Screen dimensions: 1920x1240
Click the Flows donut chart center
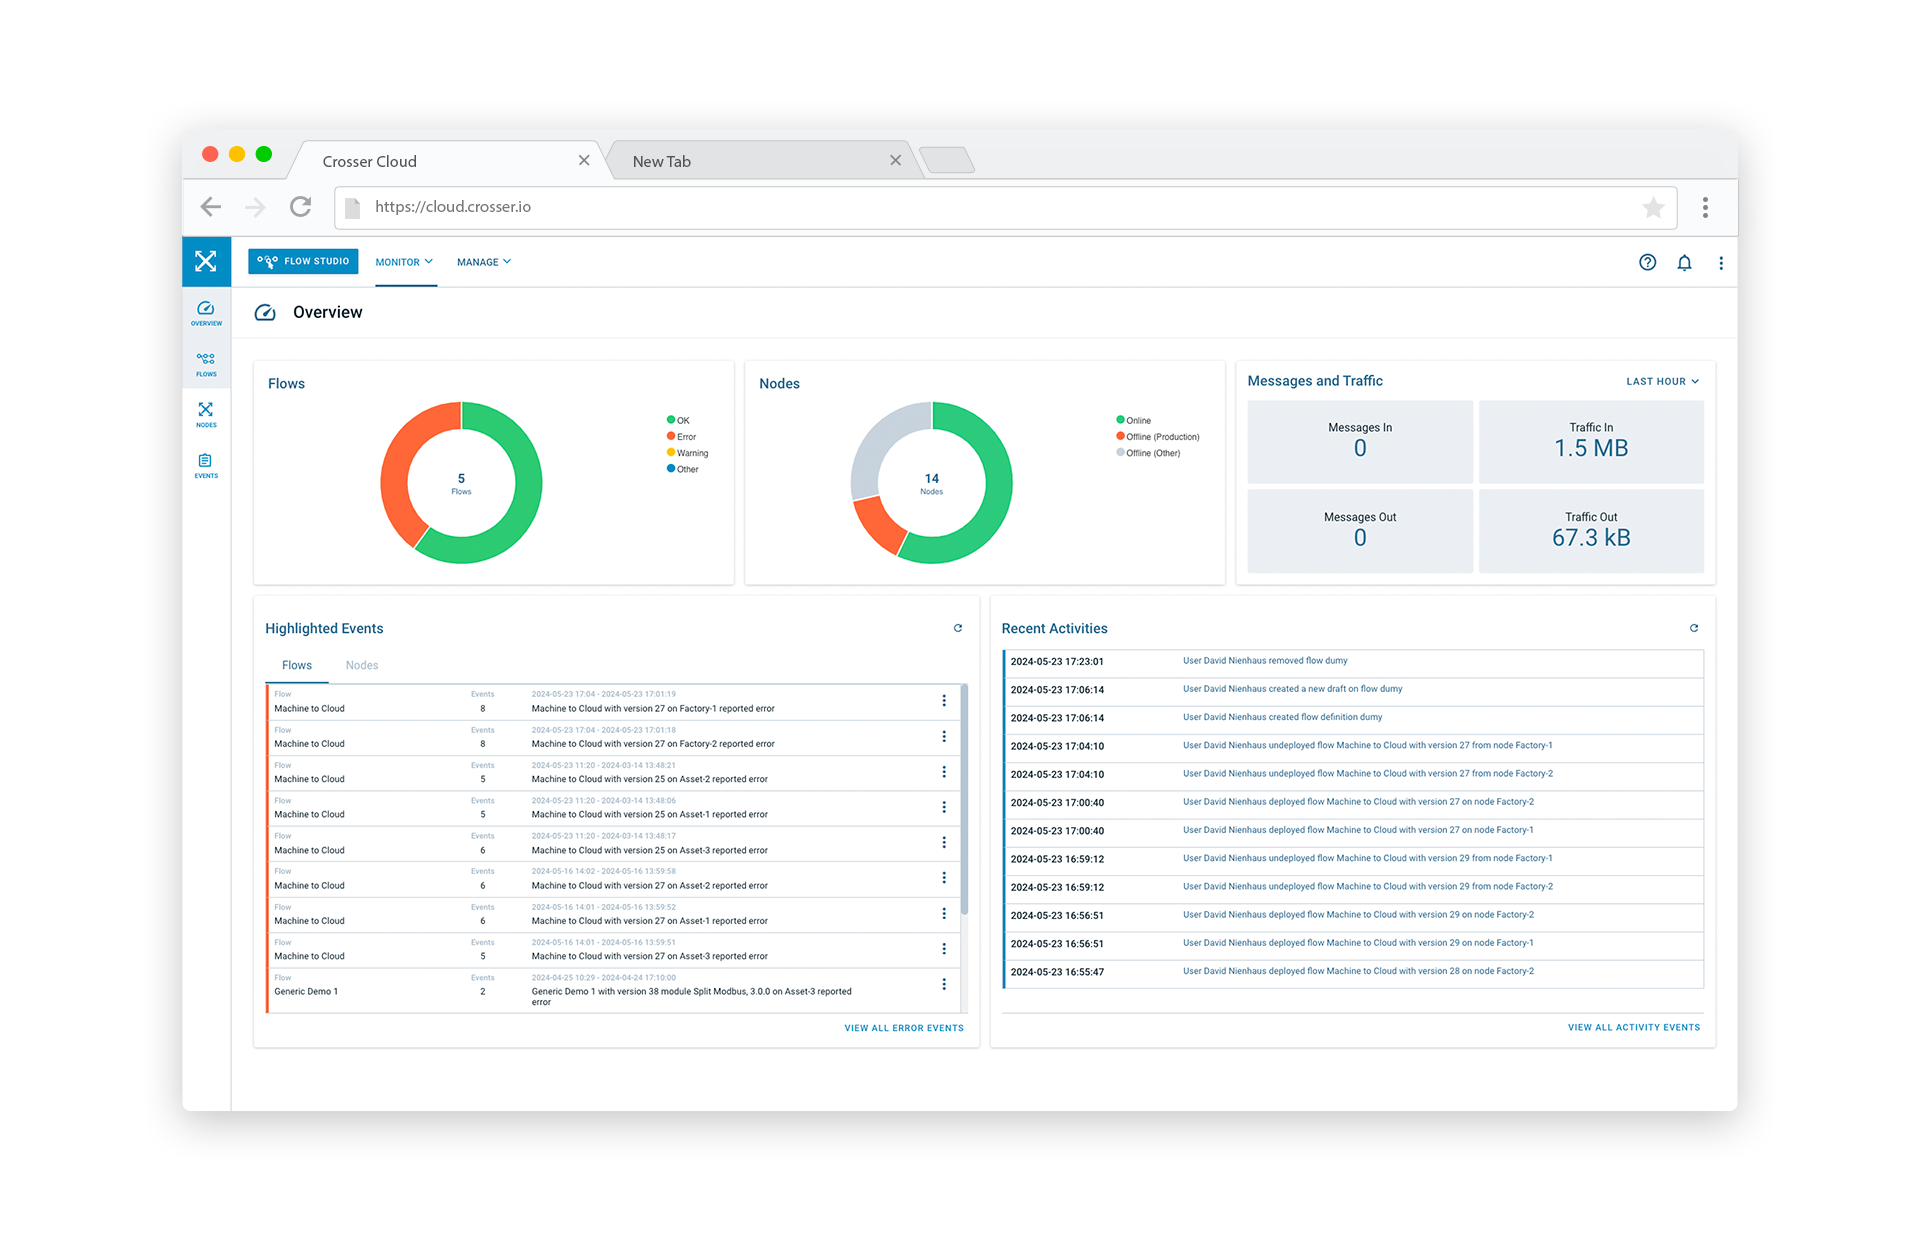tap(461, 483)
